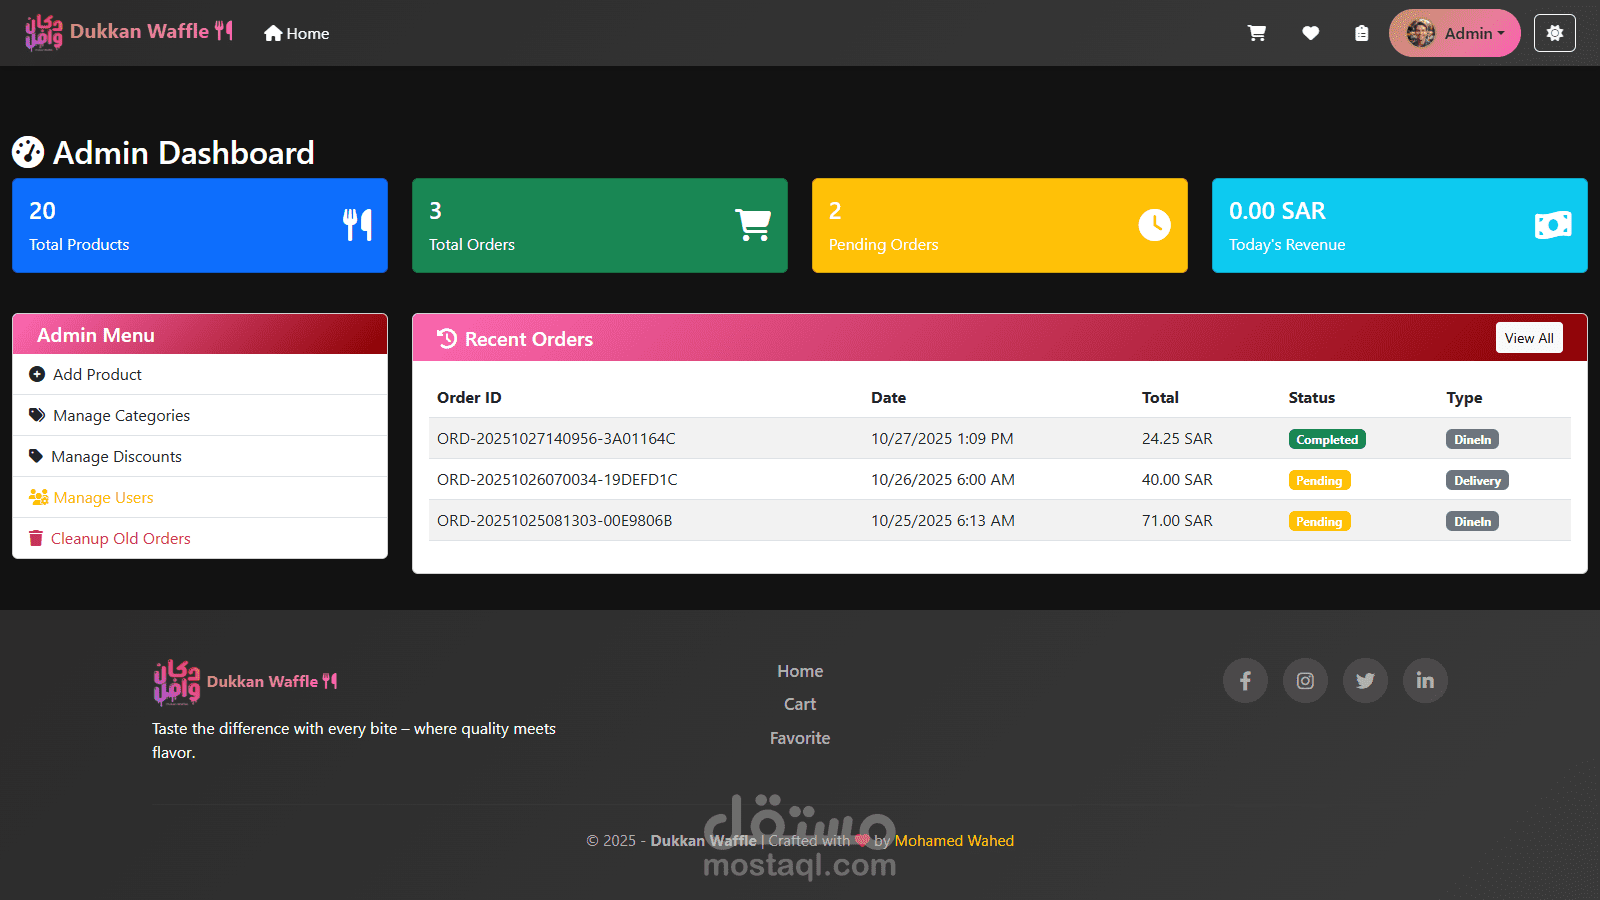Choose Cleanup Old Orders in Admin Menu
The width and height of the screenshot is (1600, 900).
[x=200, y=538]
